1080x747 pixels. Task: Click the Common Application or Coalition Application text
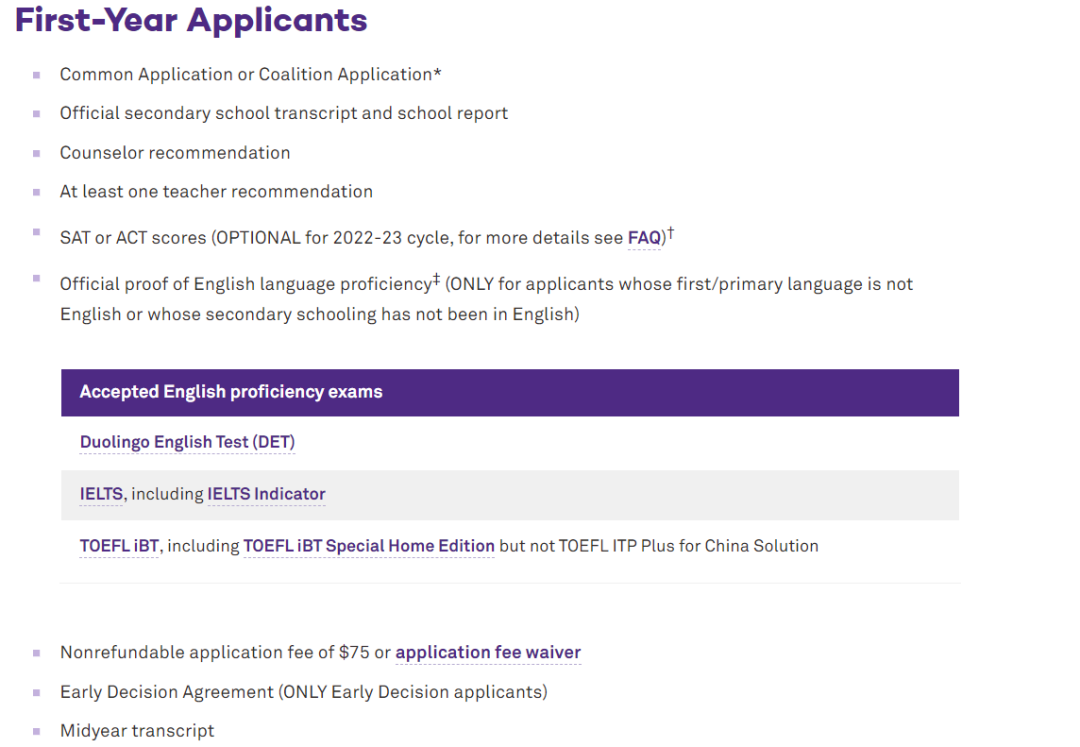[x=250, y=74]
